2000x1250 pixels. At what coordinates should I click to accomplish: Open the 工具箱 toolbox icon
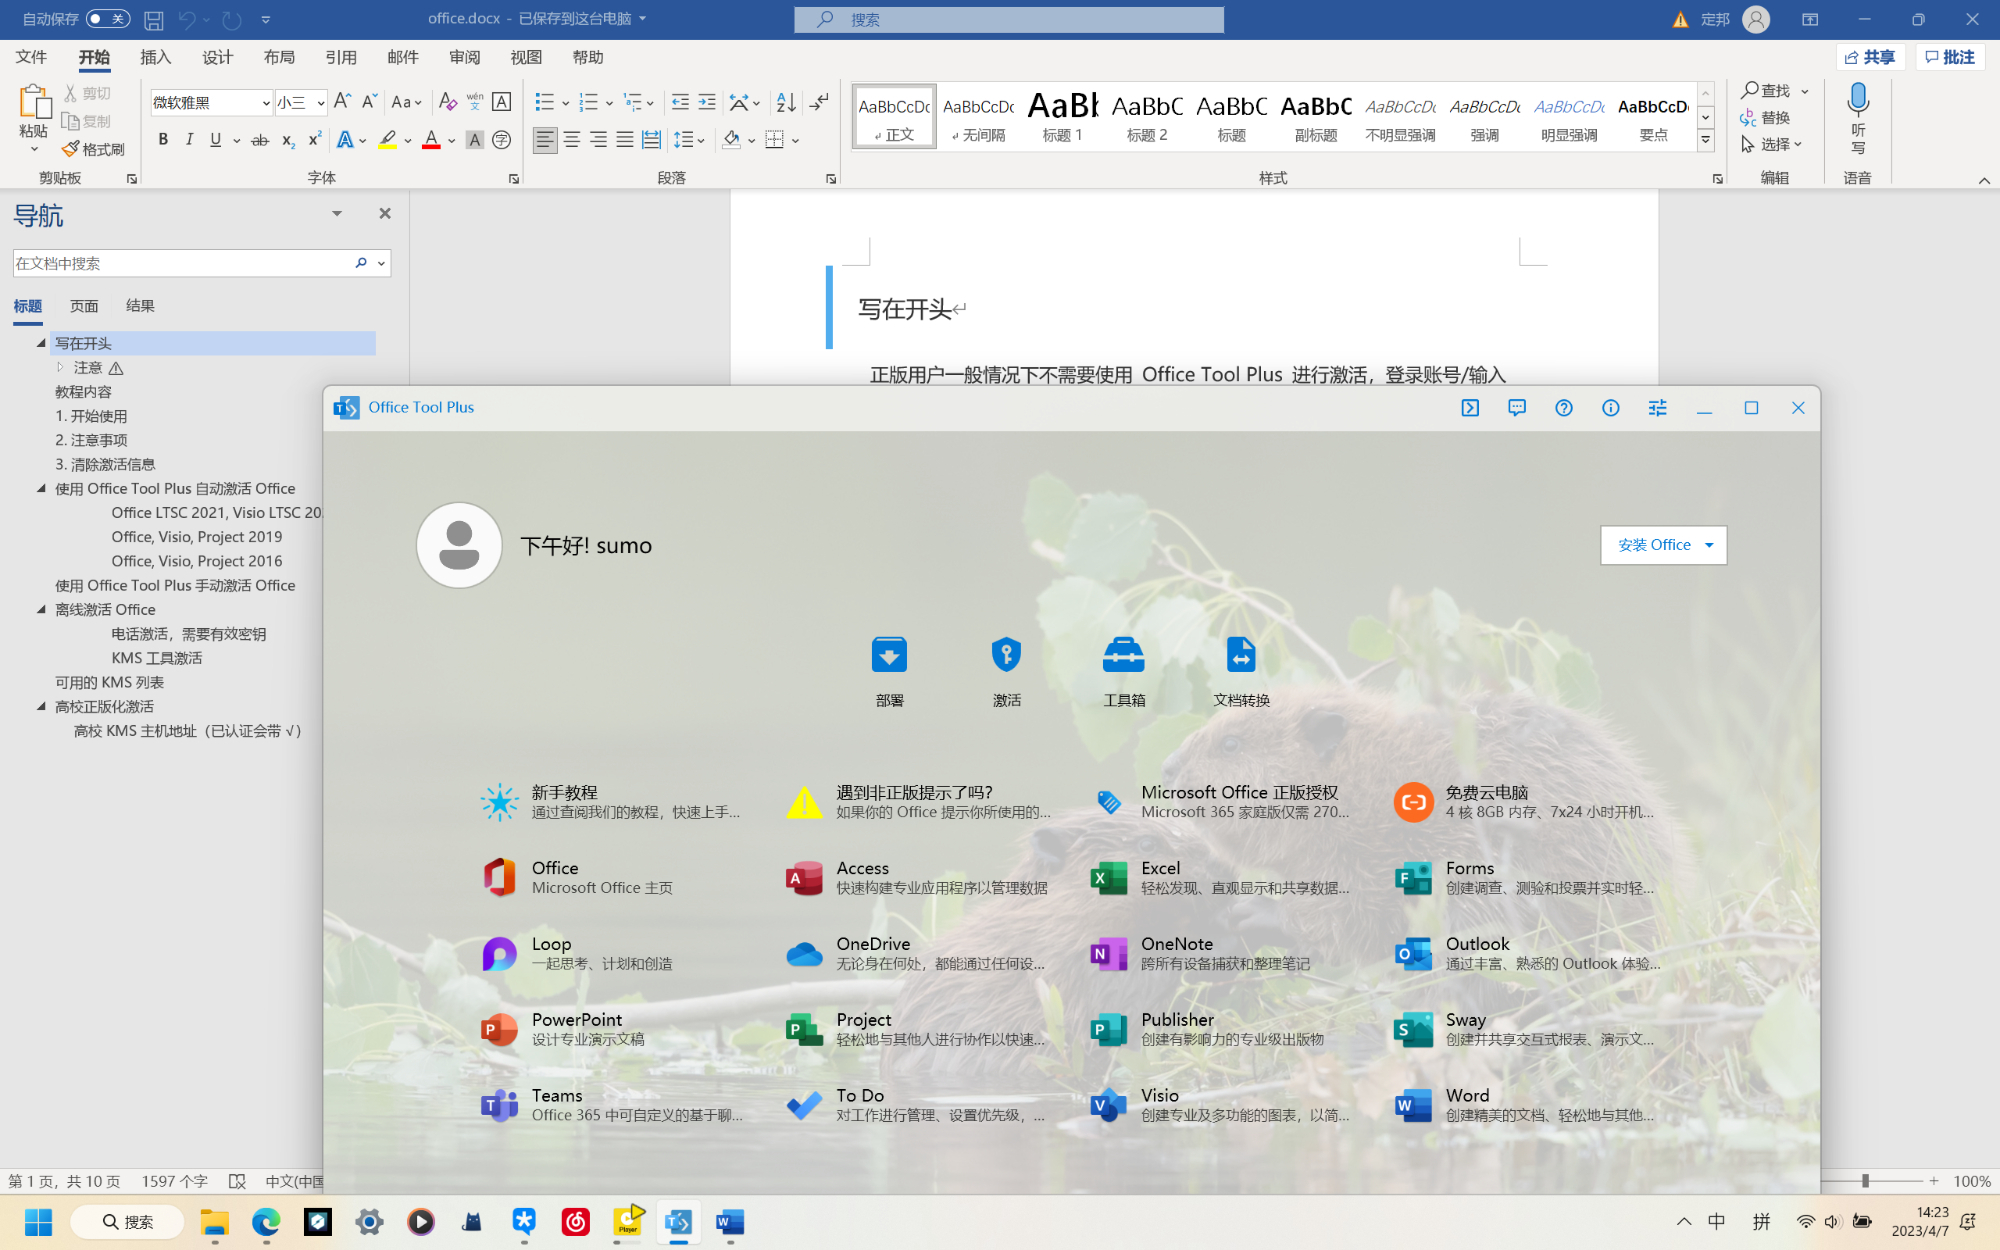click(x=1123, y=656)
